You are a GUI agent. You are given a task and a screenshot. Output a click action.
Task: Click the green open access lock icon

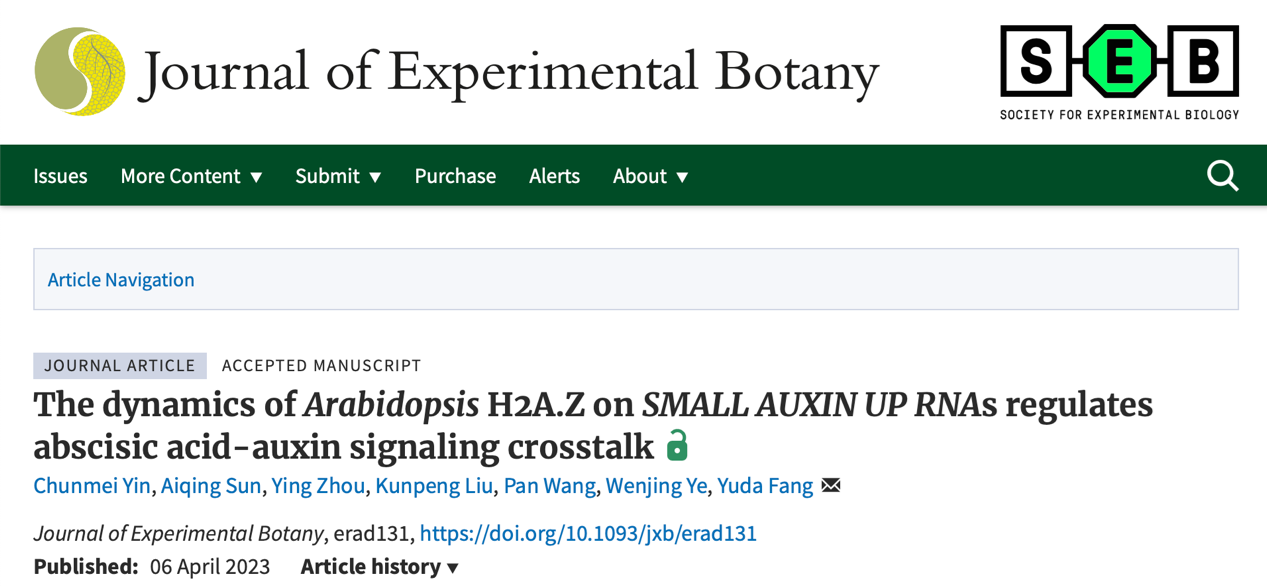(x=678, y=445)
